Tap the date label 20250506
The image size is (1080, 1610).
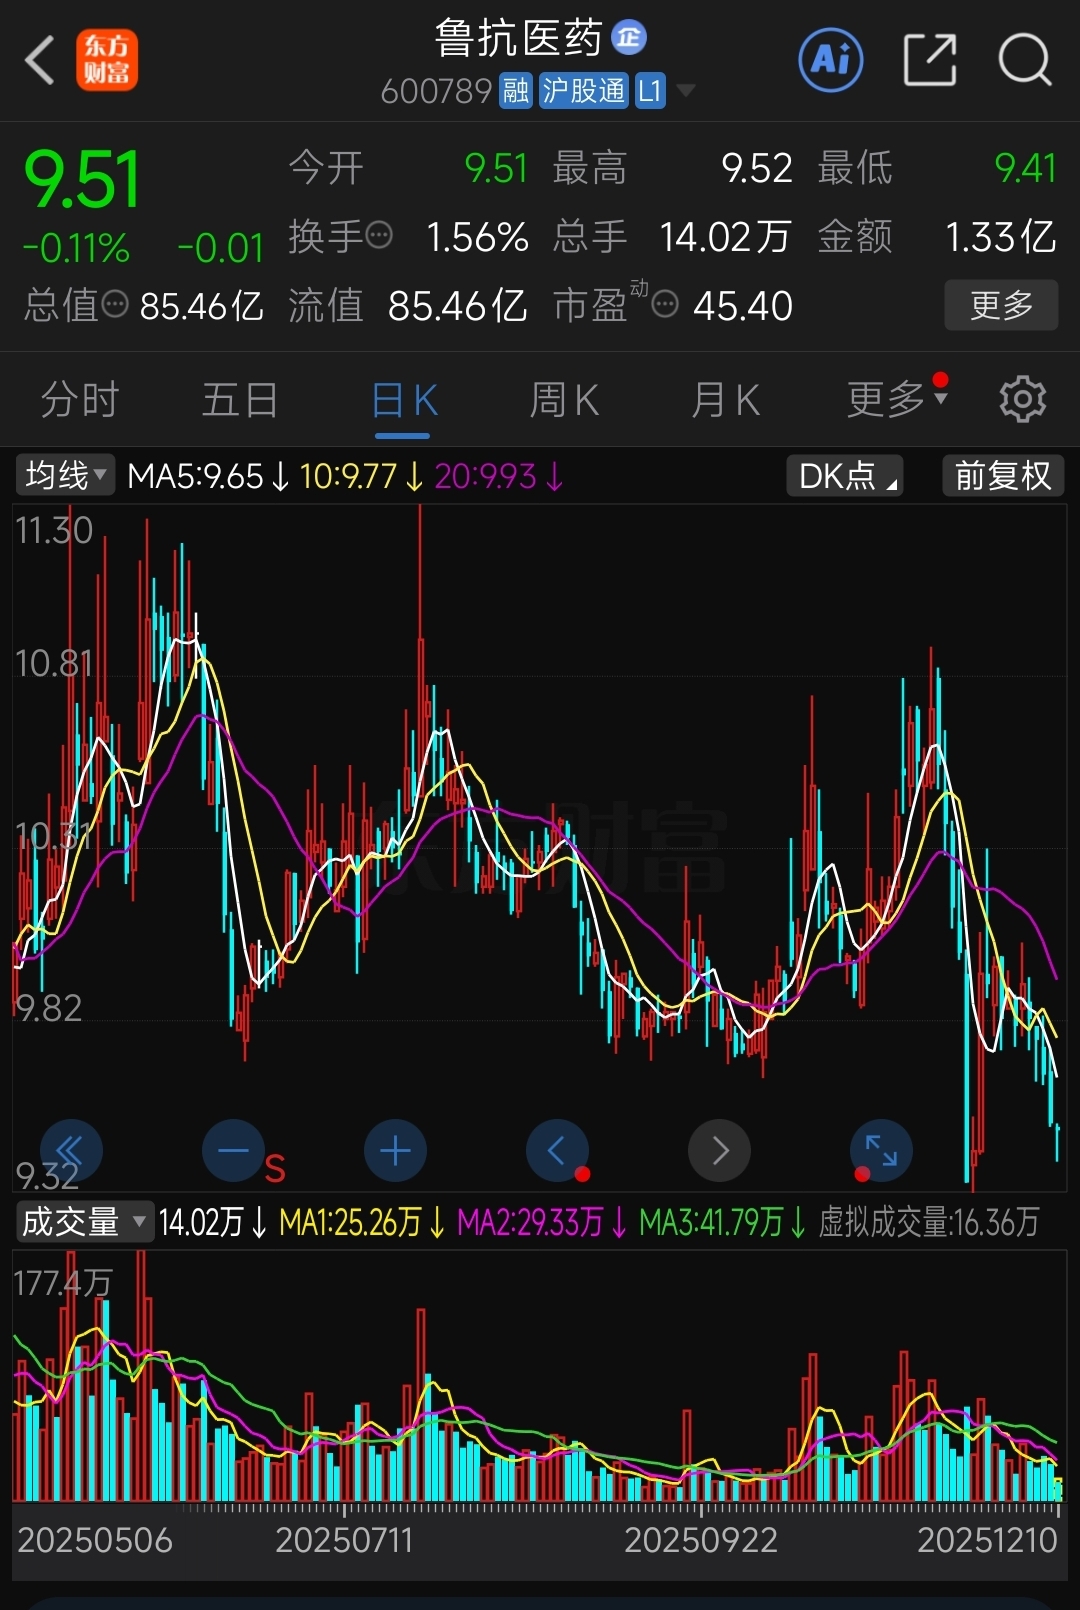95,1540
